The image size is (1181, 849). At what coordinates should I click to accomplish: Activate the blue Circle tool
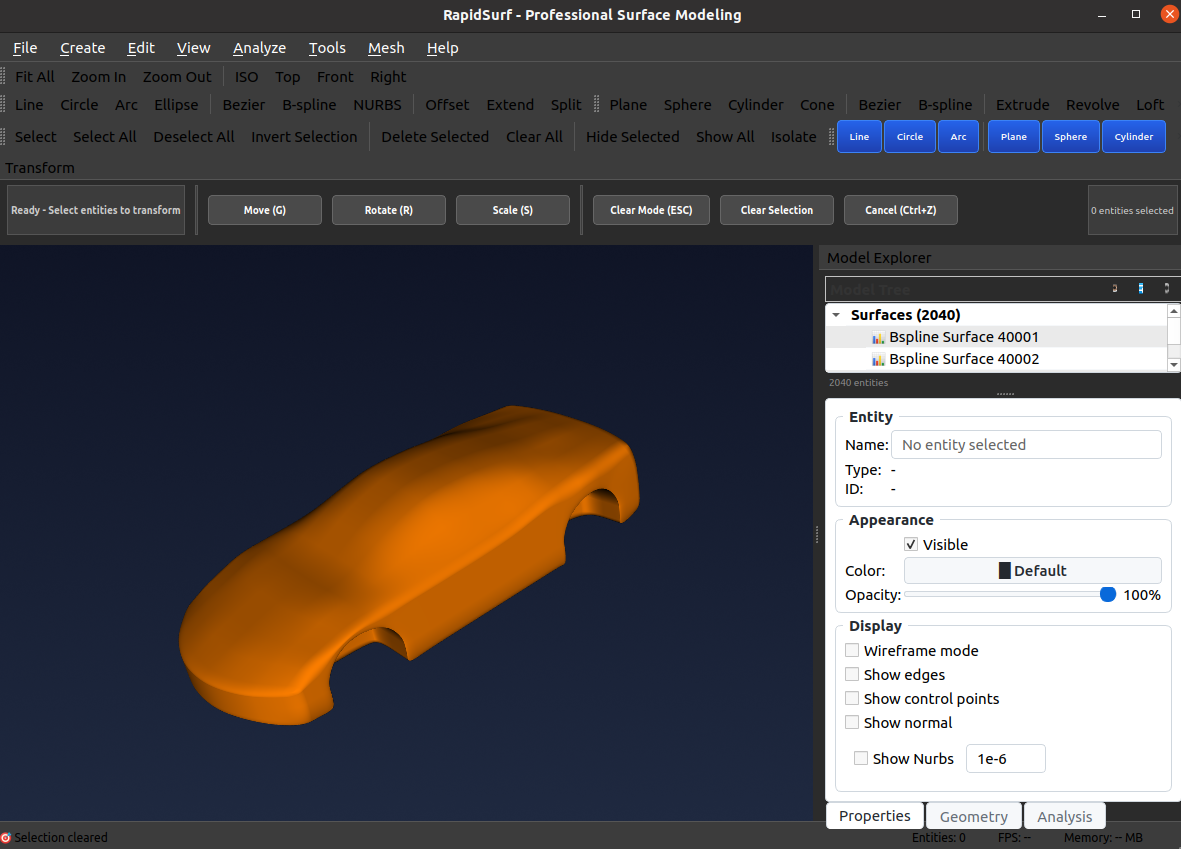(909, 137)
